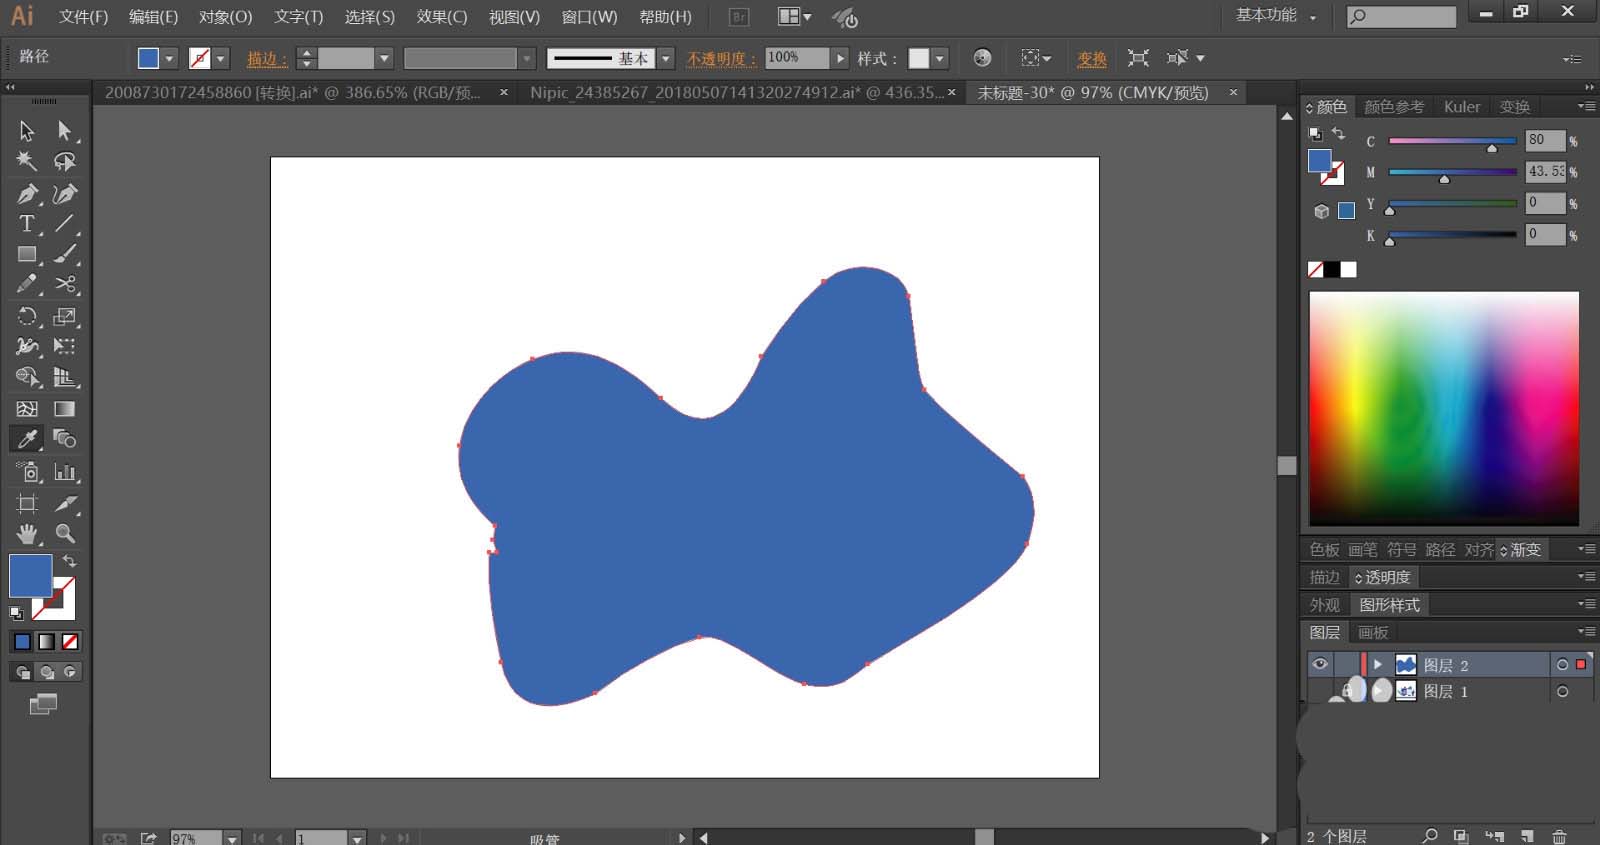
Task: Open the 基本功能 workspace switcher
Action: pyautogui.click(x=1275, y=16)
